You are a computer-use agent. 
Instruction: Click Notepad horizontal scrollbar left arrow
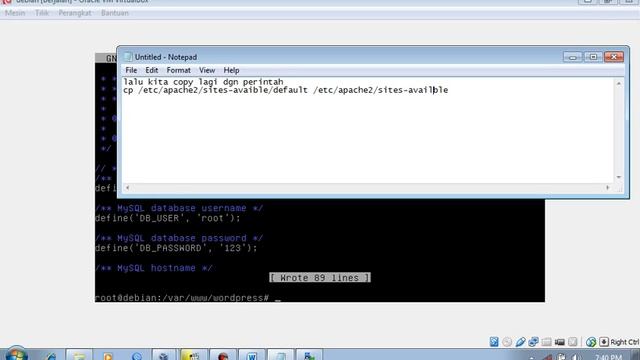pyautogui.click(x=128, y=188)
